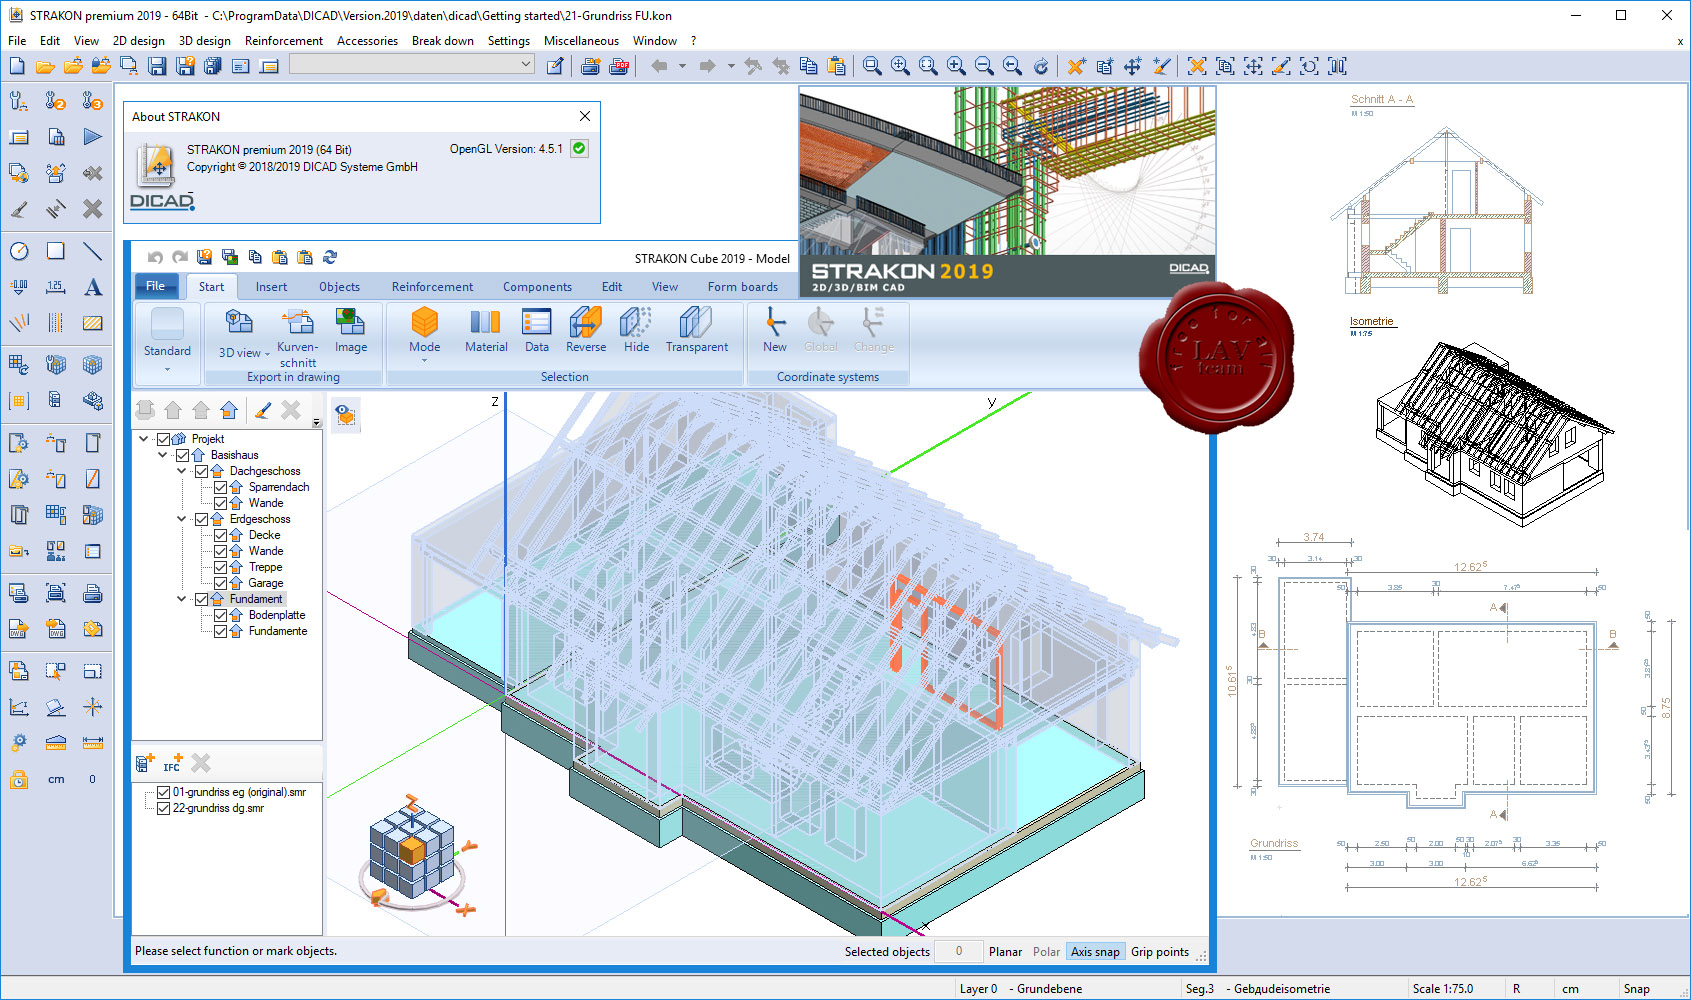The width and height of the screenshot is (1691, 1000).
Task: Click the redraw circular arrow in the main toolbar
Action: coord(1041,66)
